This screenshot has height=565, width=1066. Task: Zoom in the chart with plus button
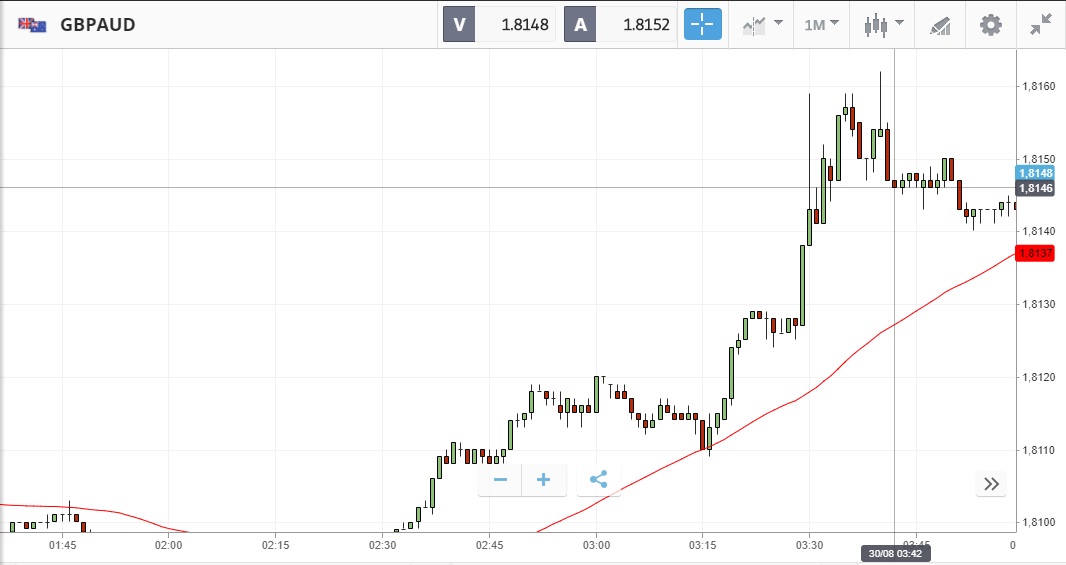tap(544, 480)
